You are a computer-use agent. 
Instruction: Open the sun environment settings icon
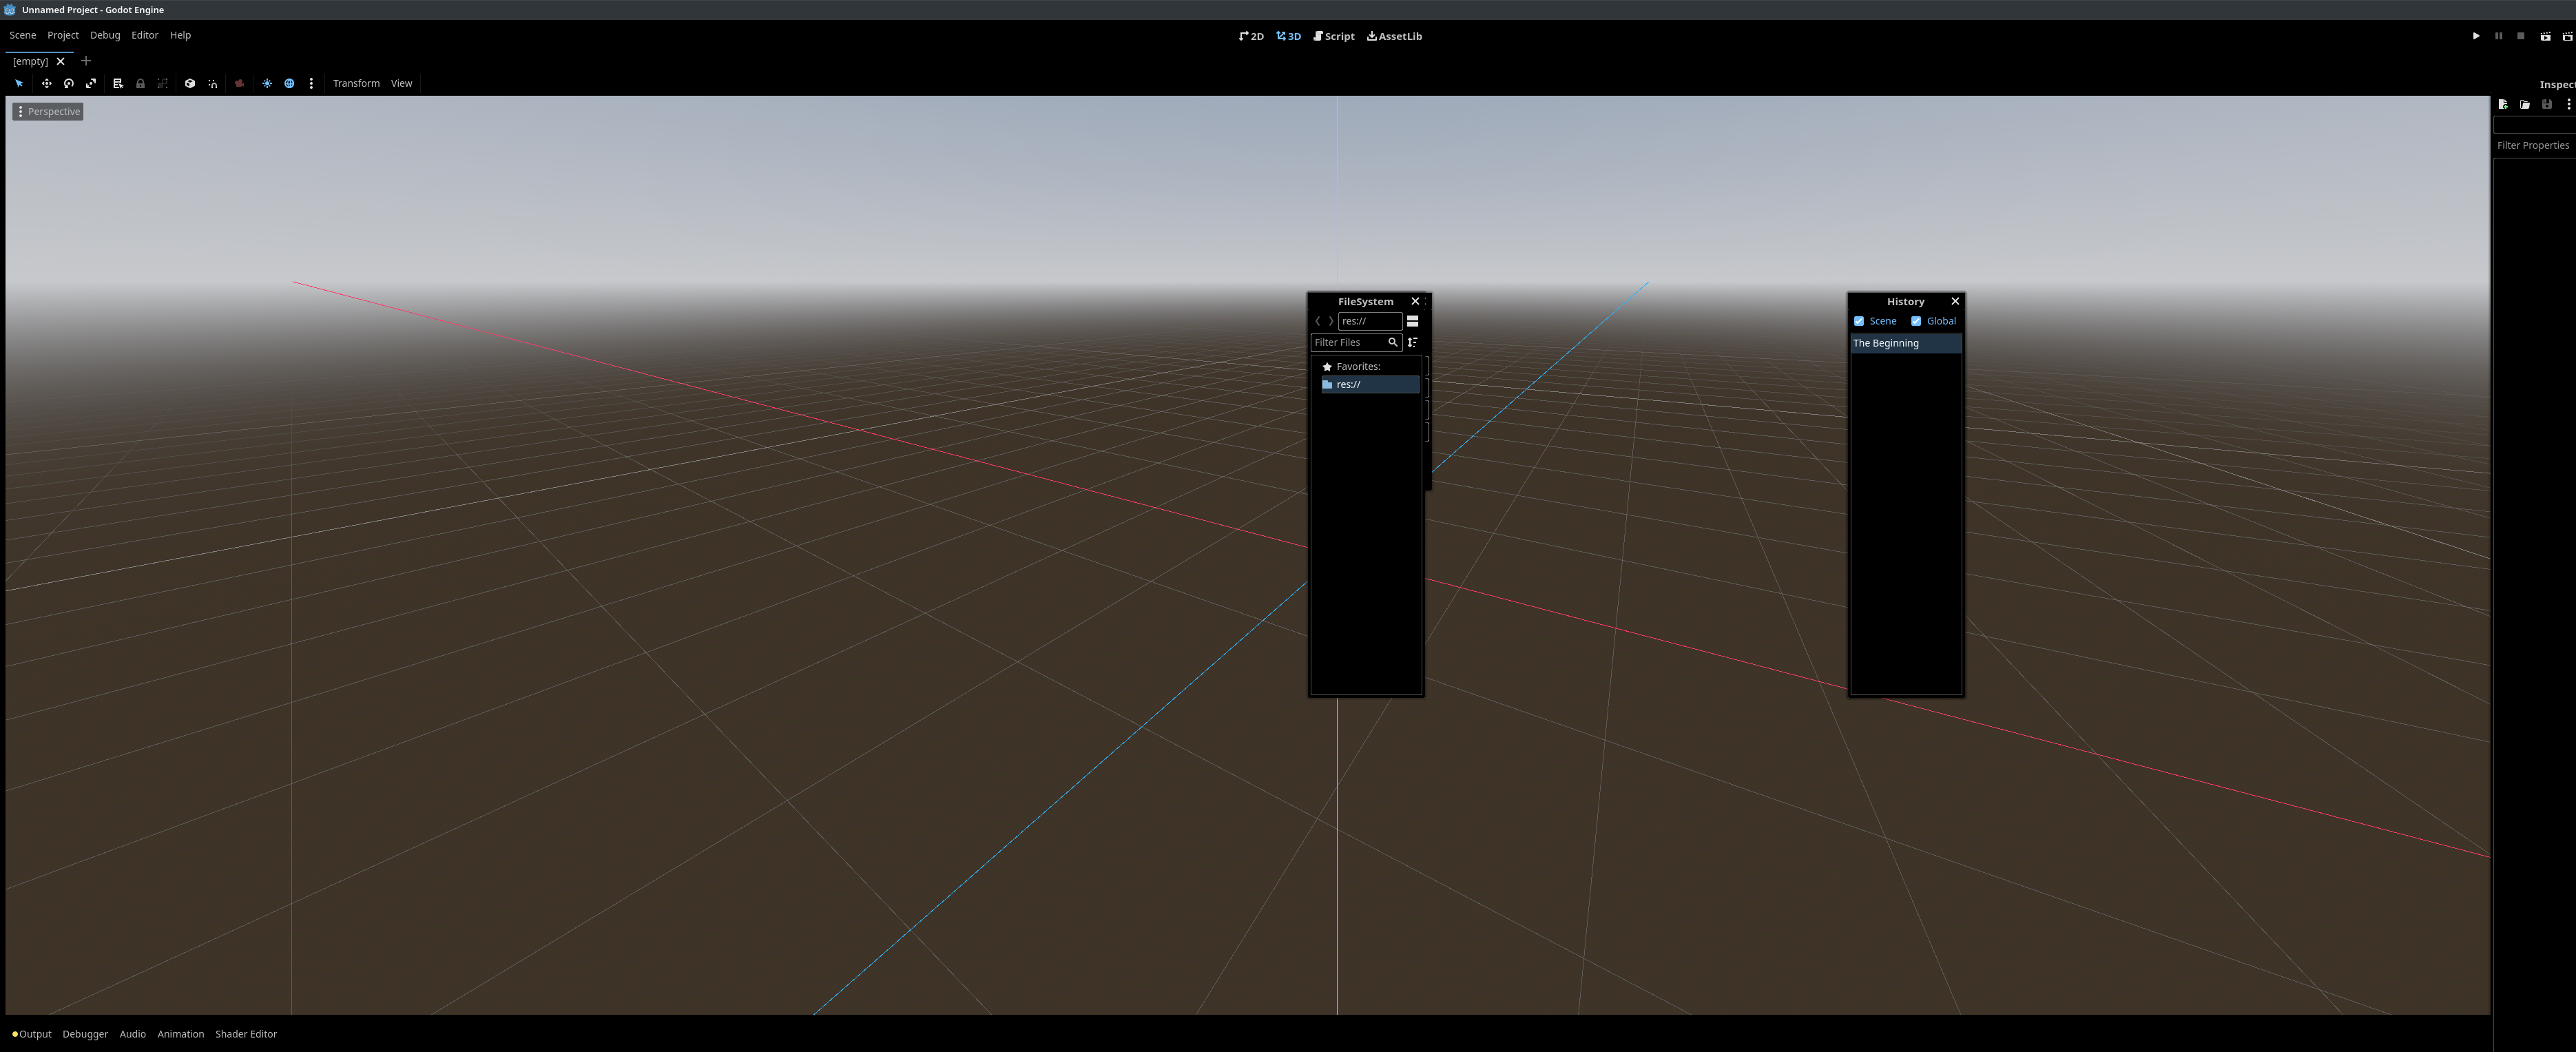[x=267, y=83]
